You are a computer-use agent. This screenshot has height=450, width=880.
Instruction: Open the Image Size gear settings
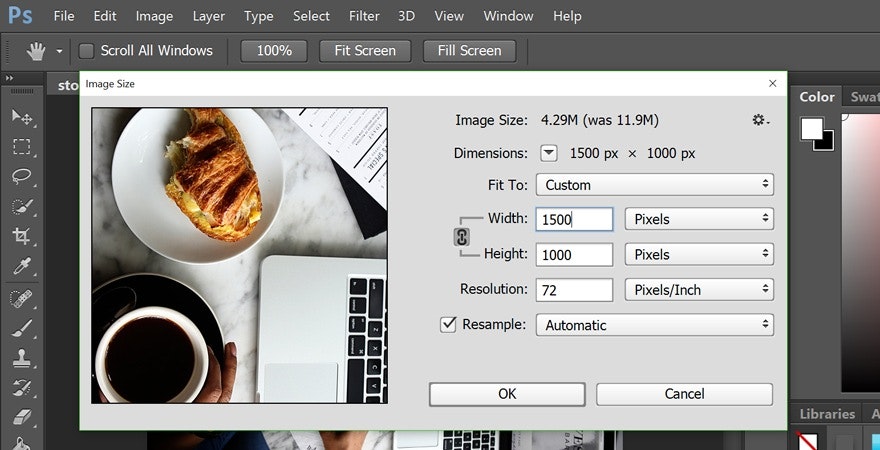pos(760,120)
